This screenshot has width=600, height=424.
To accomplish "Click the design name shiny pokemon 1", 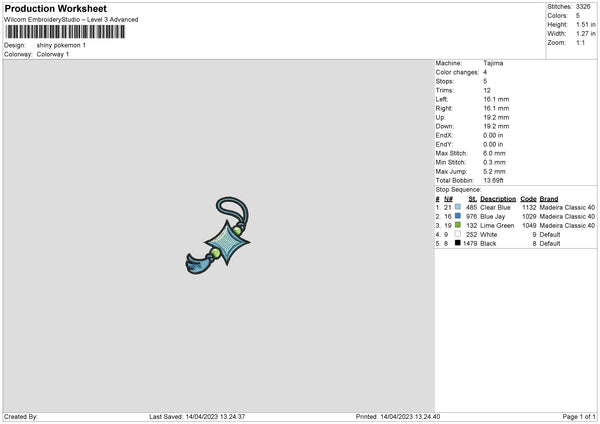I will [61, 45].
